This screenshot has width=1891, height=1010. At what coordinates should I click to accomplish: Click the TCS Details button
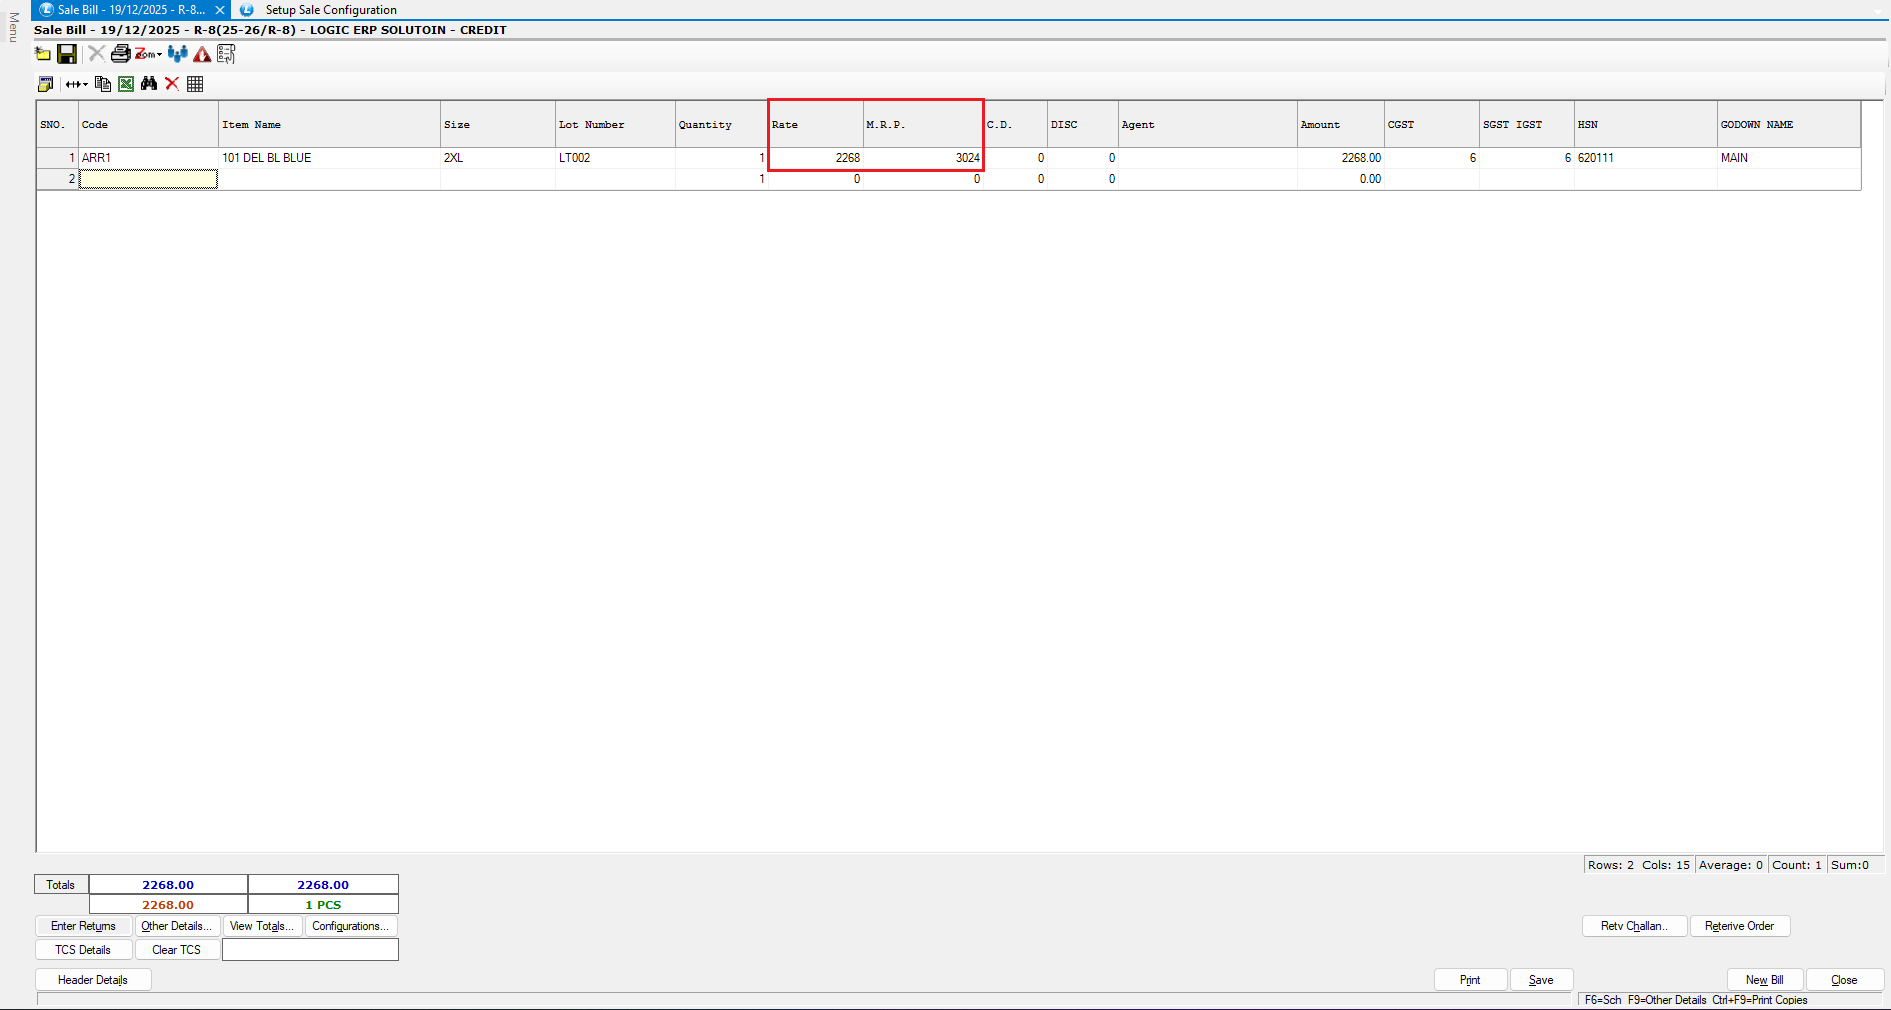[83, 950]
